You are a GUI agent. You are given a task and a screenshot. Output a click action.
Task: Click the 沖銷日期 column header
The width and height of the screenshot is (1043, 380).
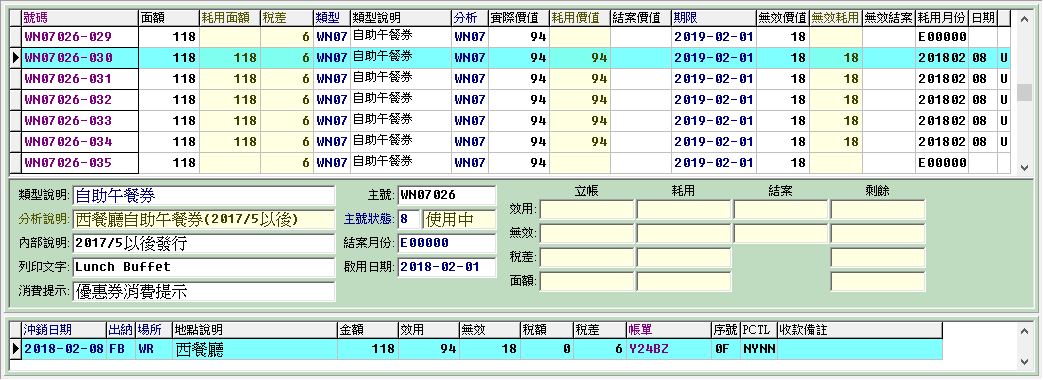[x=64, y=330]
